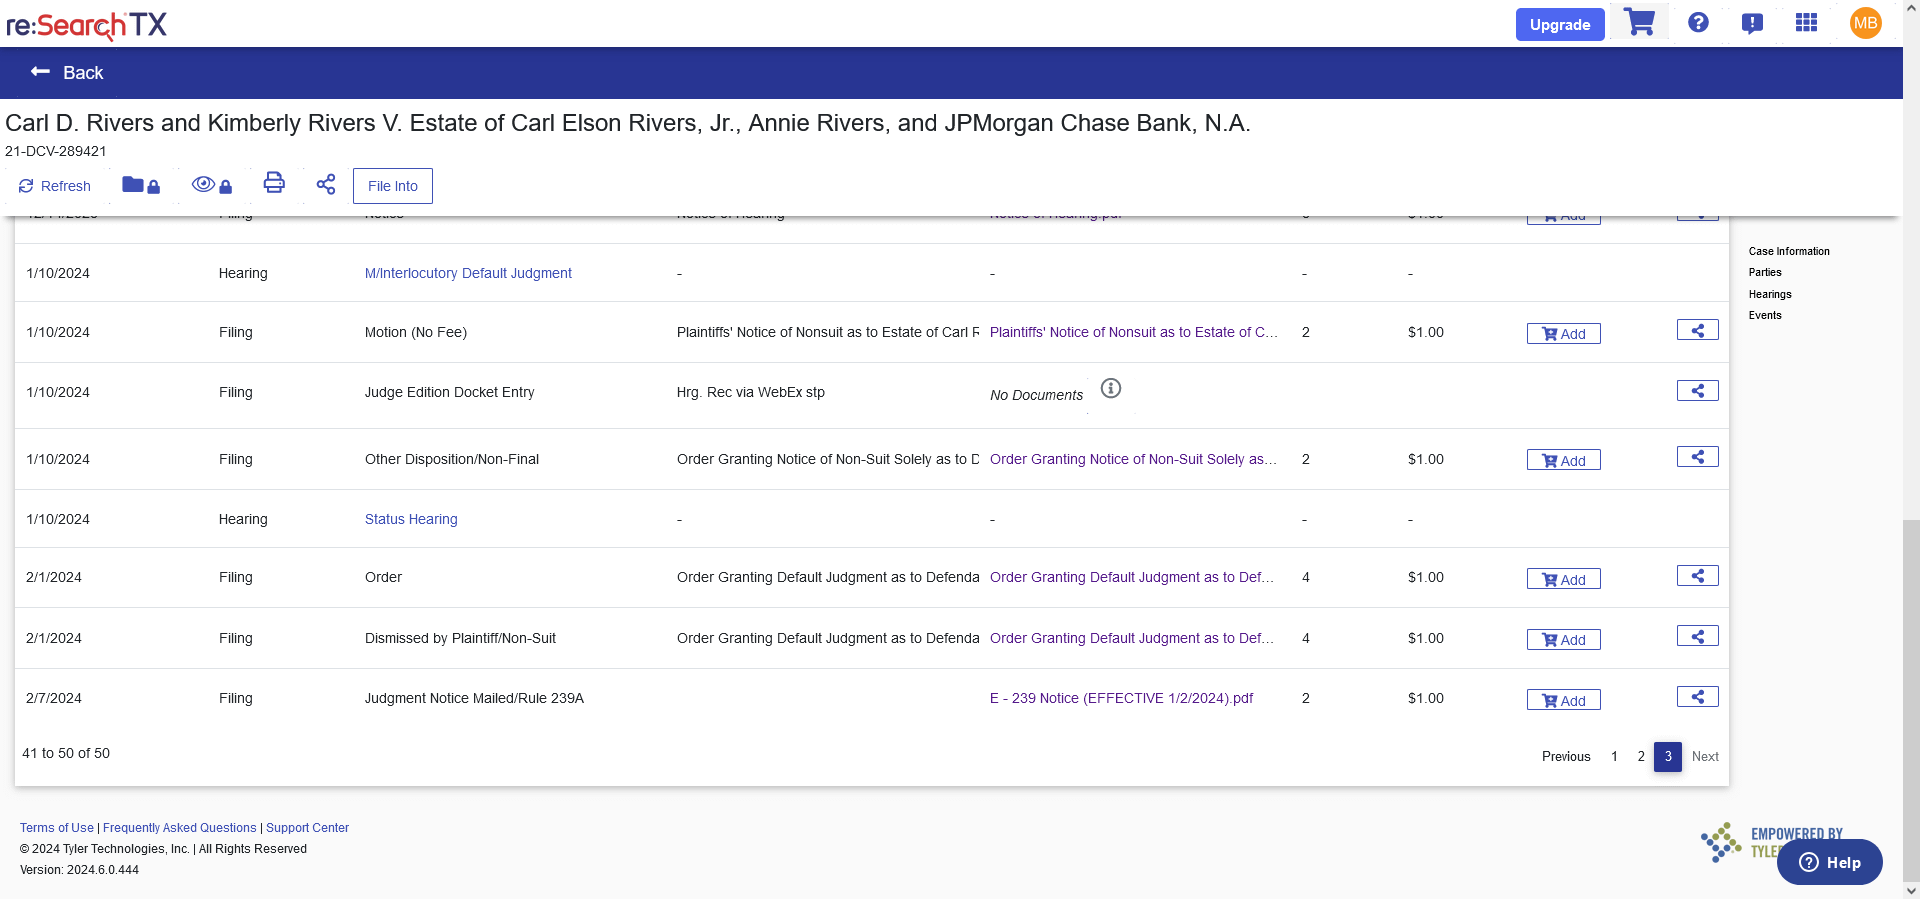Click the 41 to 50 of 50 count
The width and height of the screenshot is (1920, 899).
point(66,753)
